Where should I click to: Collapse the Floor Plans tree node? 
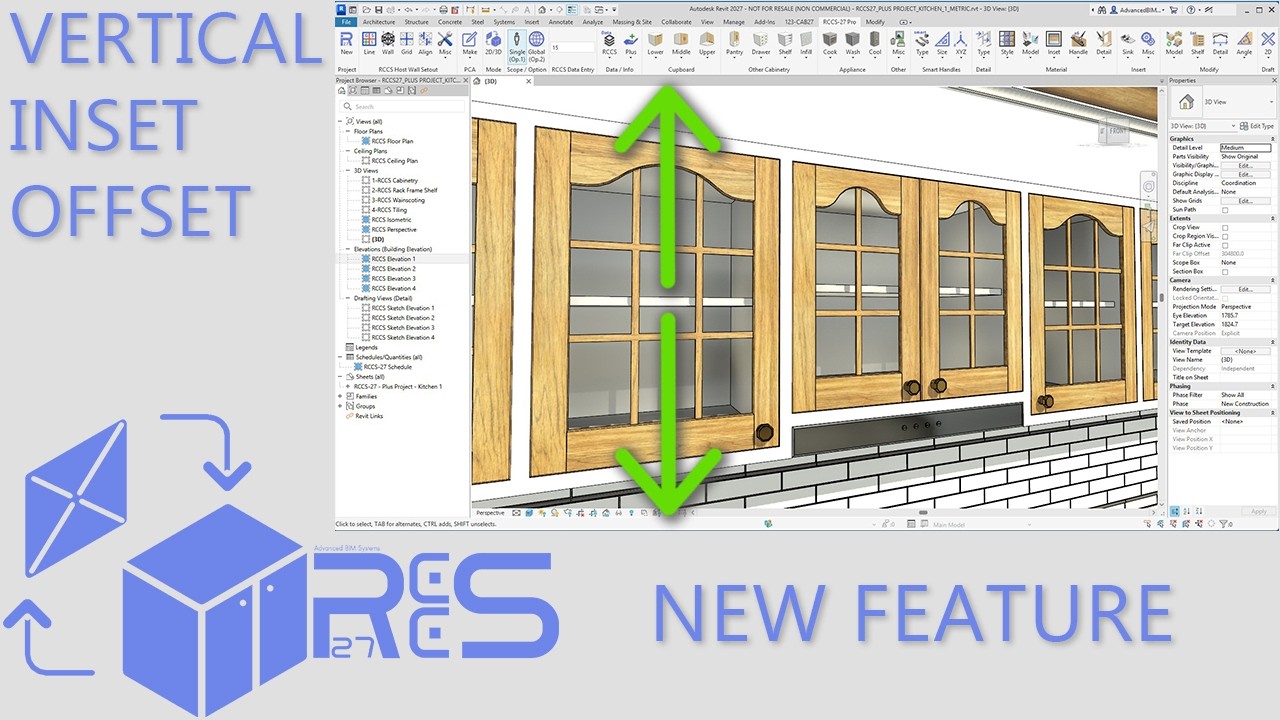pos(348,131)
